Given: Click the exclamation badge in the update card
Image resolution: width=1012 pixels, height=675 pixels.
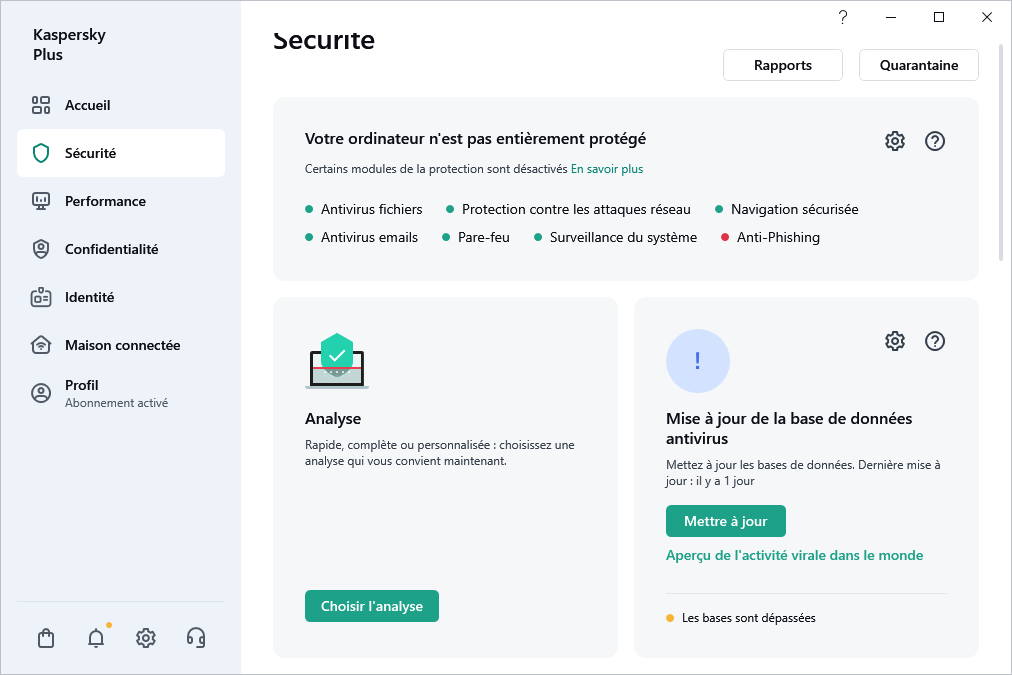Looking at the screenshot, I should 698,361.
